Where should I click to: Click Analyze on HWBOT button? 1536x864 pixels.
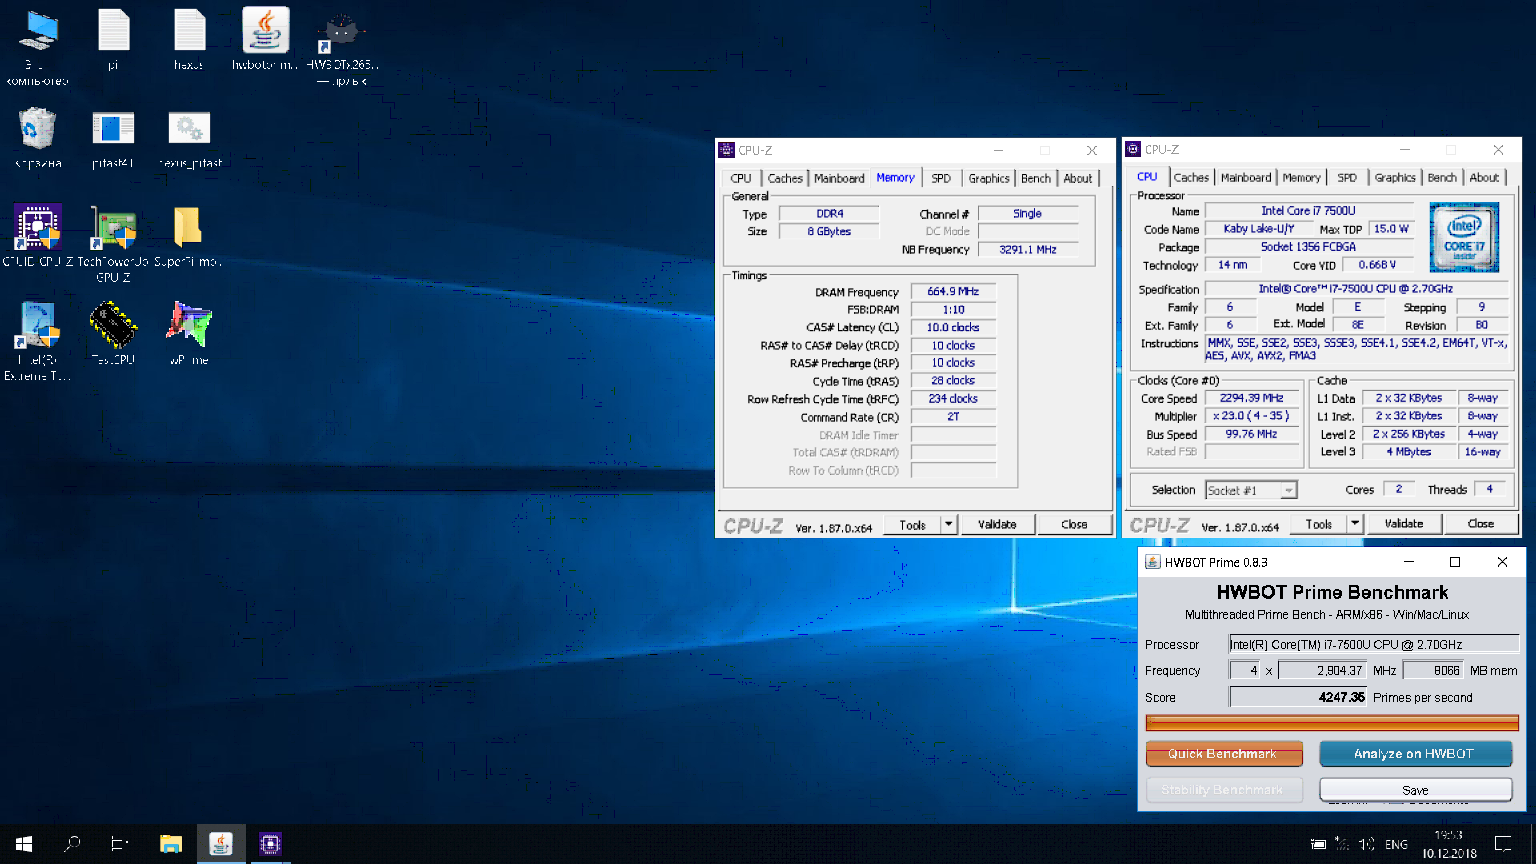[1415, 753]
